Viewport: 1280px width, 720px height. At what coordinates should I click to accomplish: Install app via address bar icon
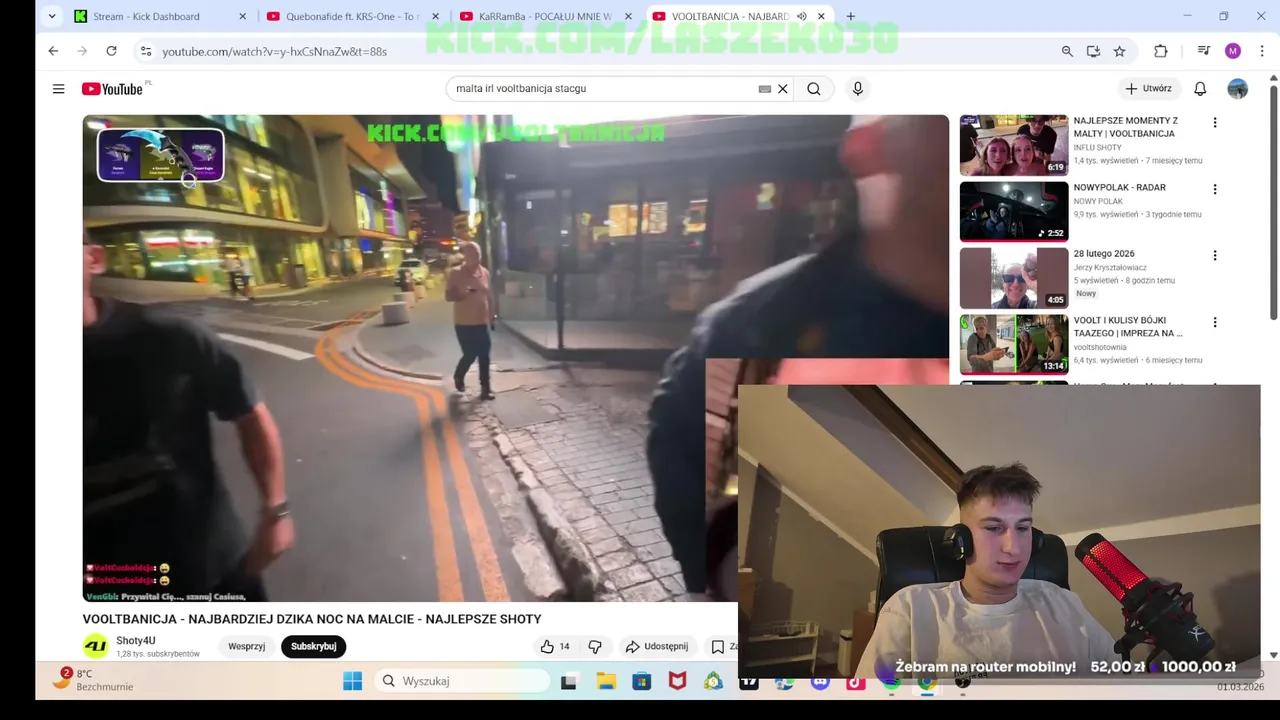tap(1093, 51)
